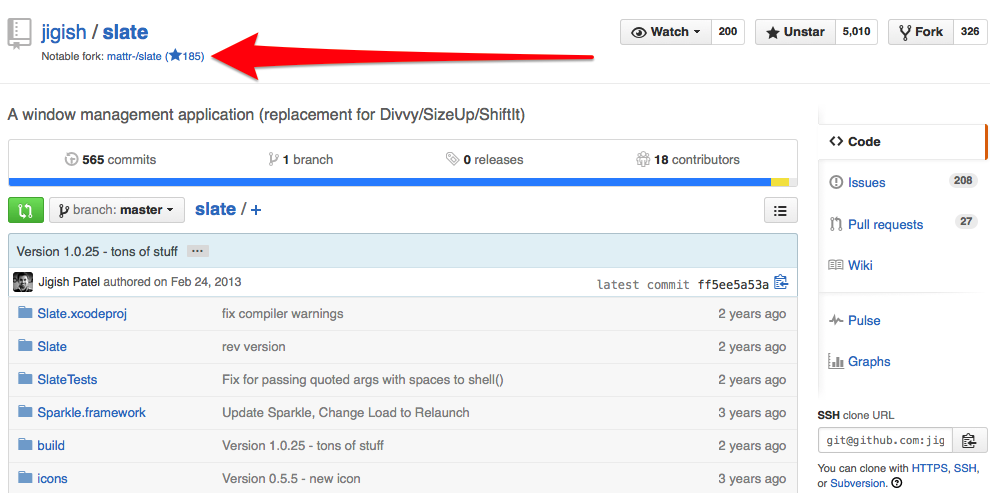
Task: Expand commit message ellipsis button
Action: click(x=198, y=251)
